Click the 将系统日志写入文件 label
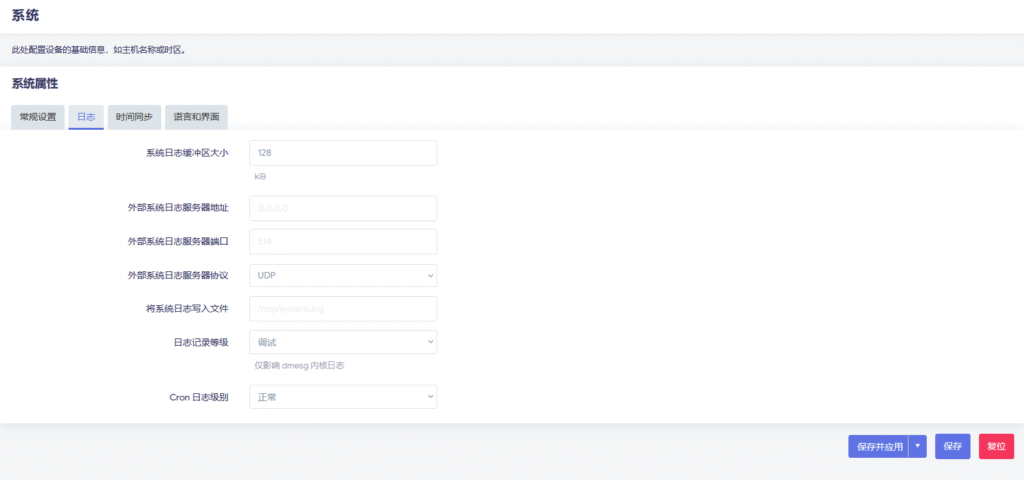The width and height of the screenshot is (1024, 480). tap(187, 309)
